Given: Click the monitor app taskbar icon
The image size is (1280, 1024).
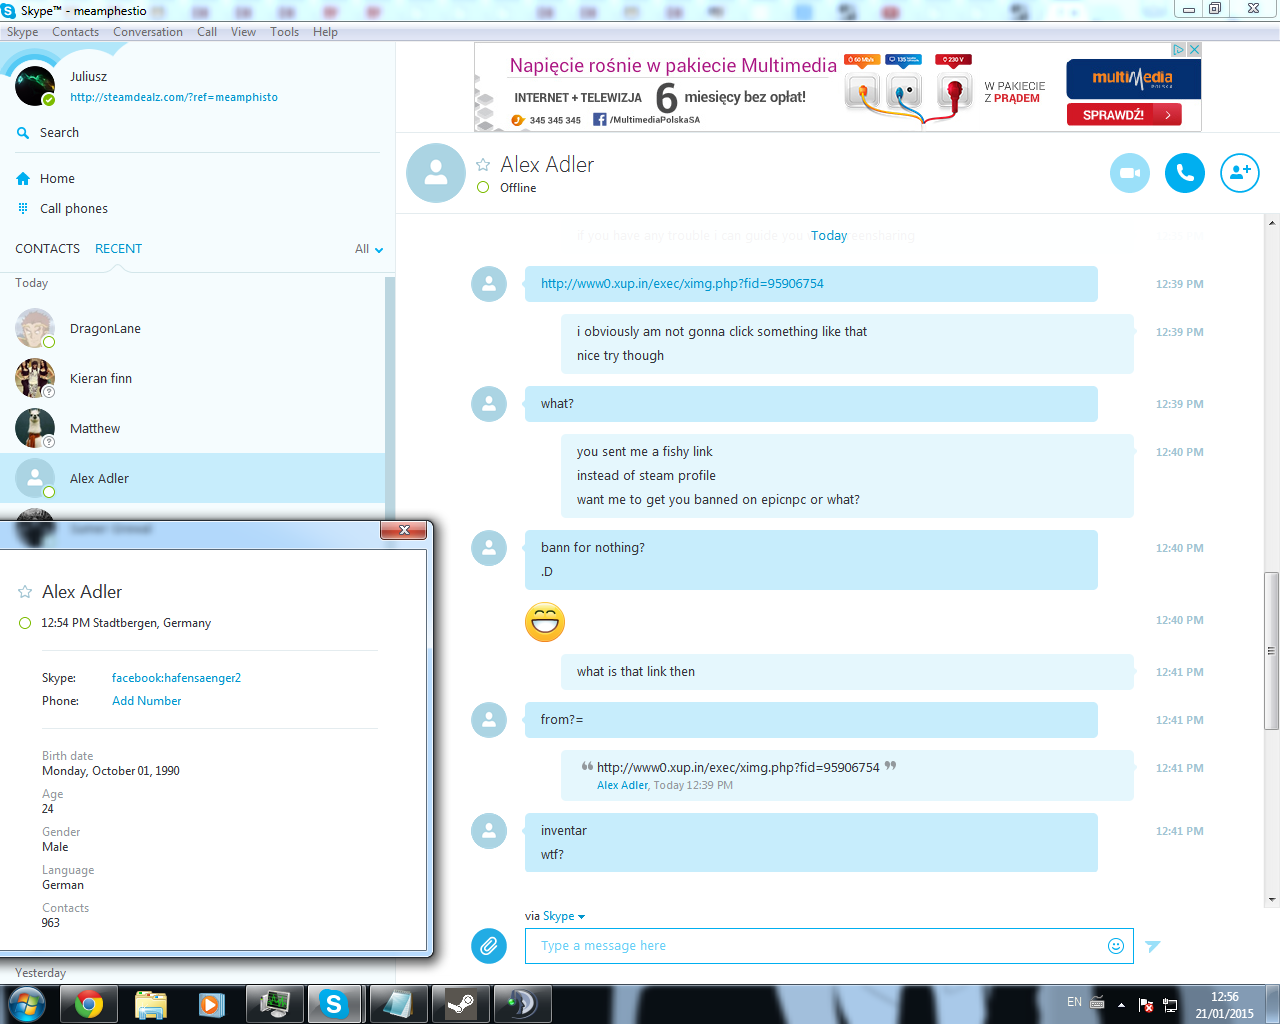Looking at the screenshot, I should tap(273, 1004).
